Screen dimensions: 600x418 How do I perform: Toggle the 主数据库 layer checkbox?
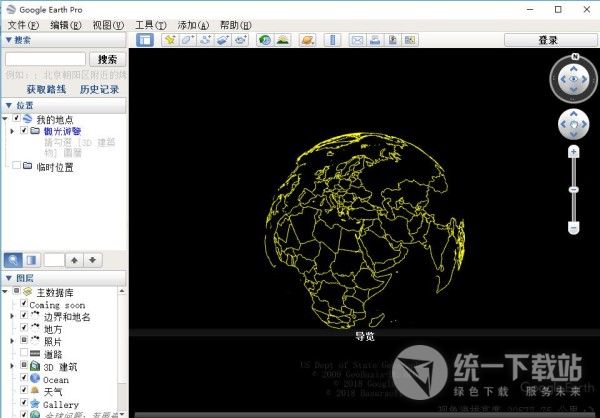[16, 291]
